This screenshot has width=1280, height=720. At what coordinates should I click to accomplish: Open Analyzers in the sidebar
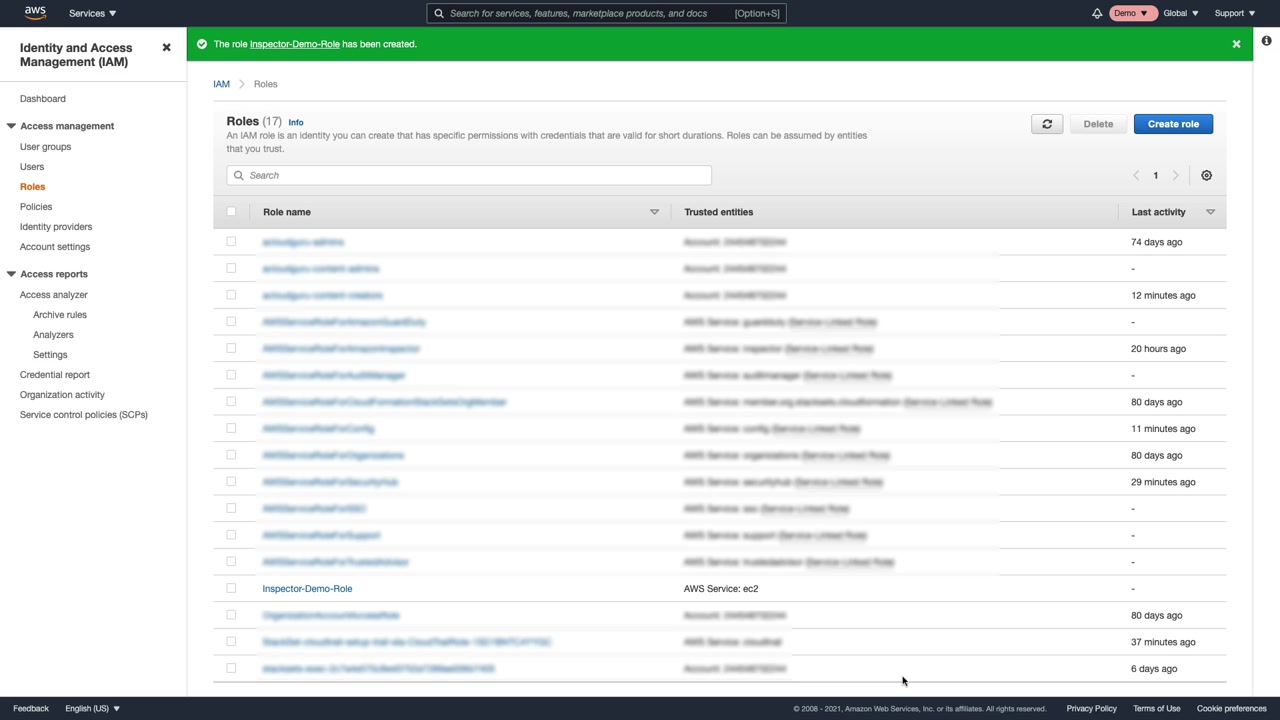click(x=53, y=335)
